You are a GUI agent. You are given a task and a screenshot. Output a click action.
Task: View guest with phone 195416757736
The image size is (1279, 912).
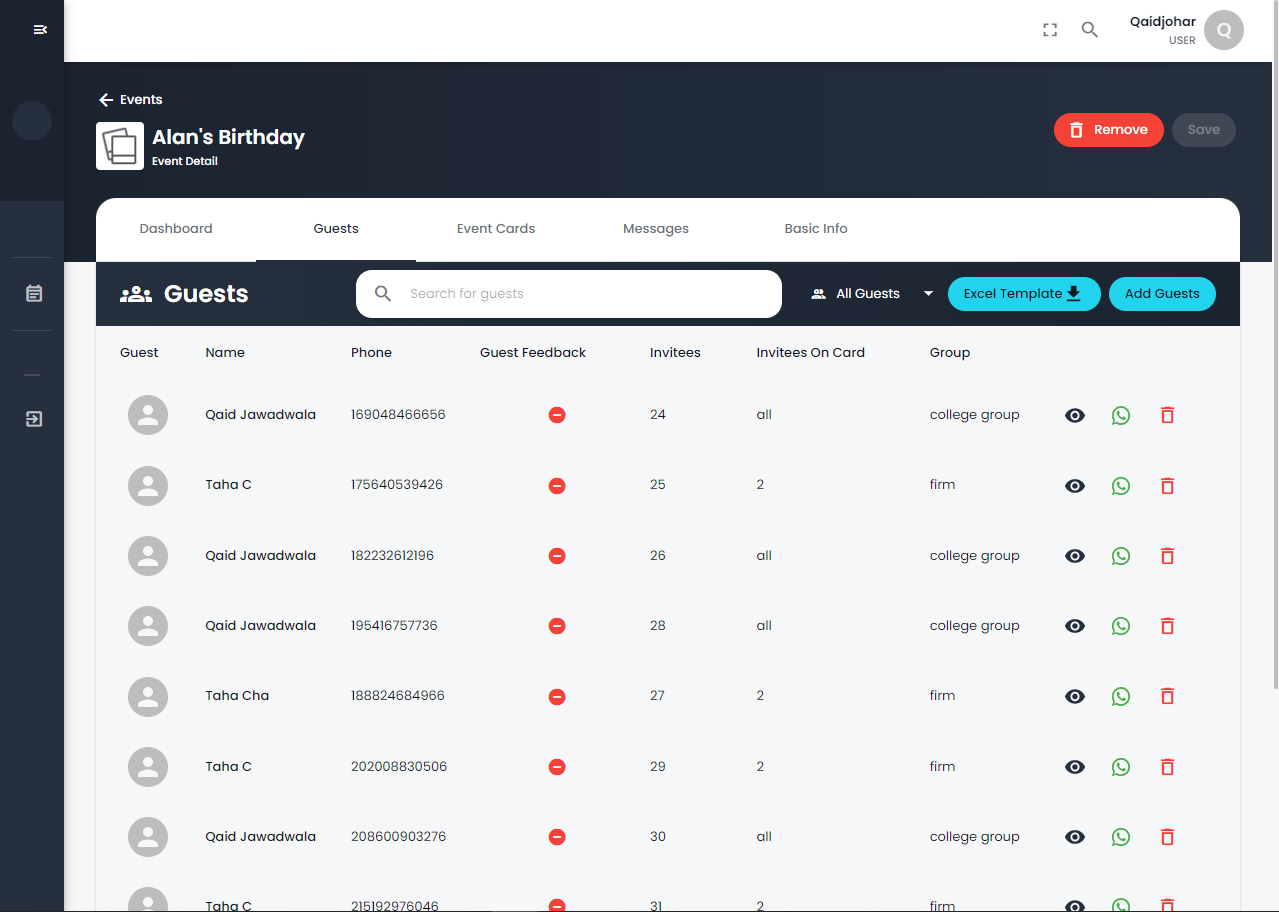coord(1075,626)
